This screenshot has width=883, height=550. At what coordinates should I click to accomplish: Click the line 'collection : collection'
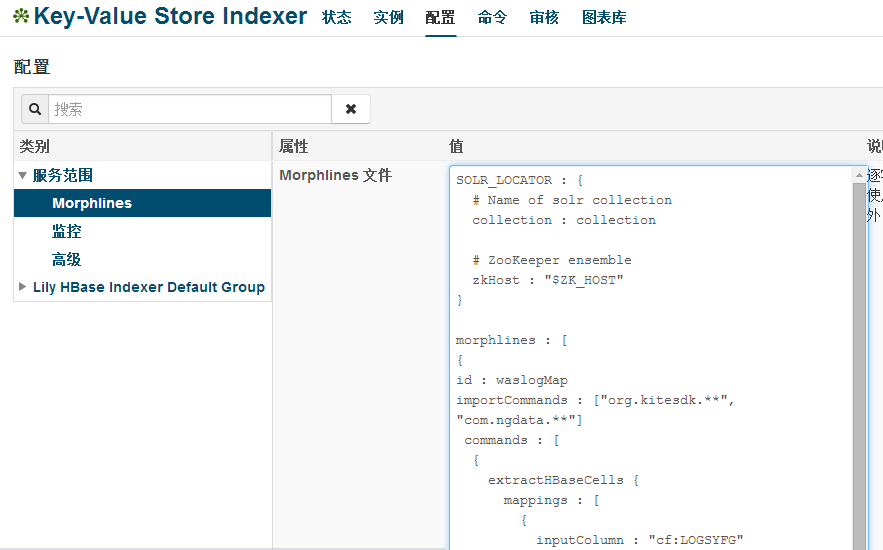pos(564,220)
